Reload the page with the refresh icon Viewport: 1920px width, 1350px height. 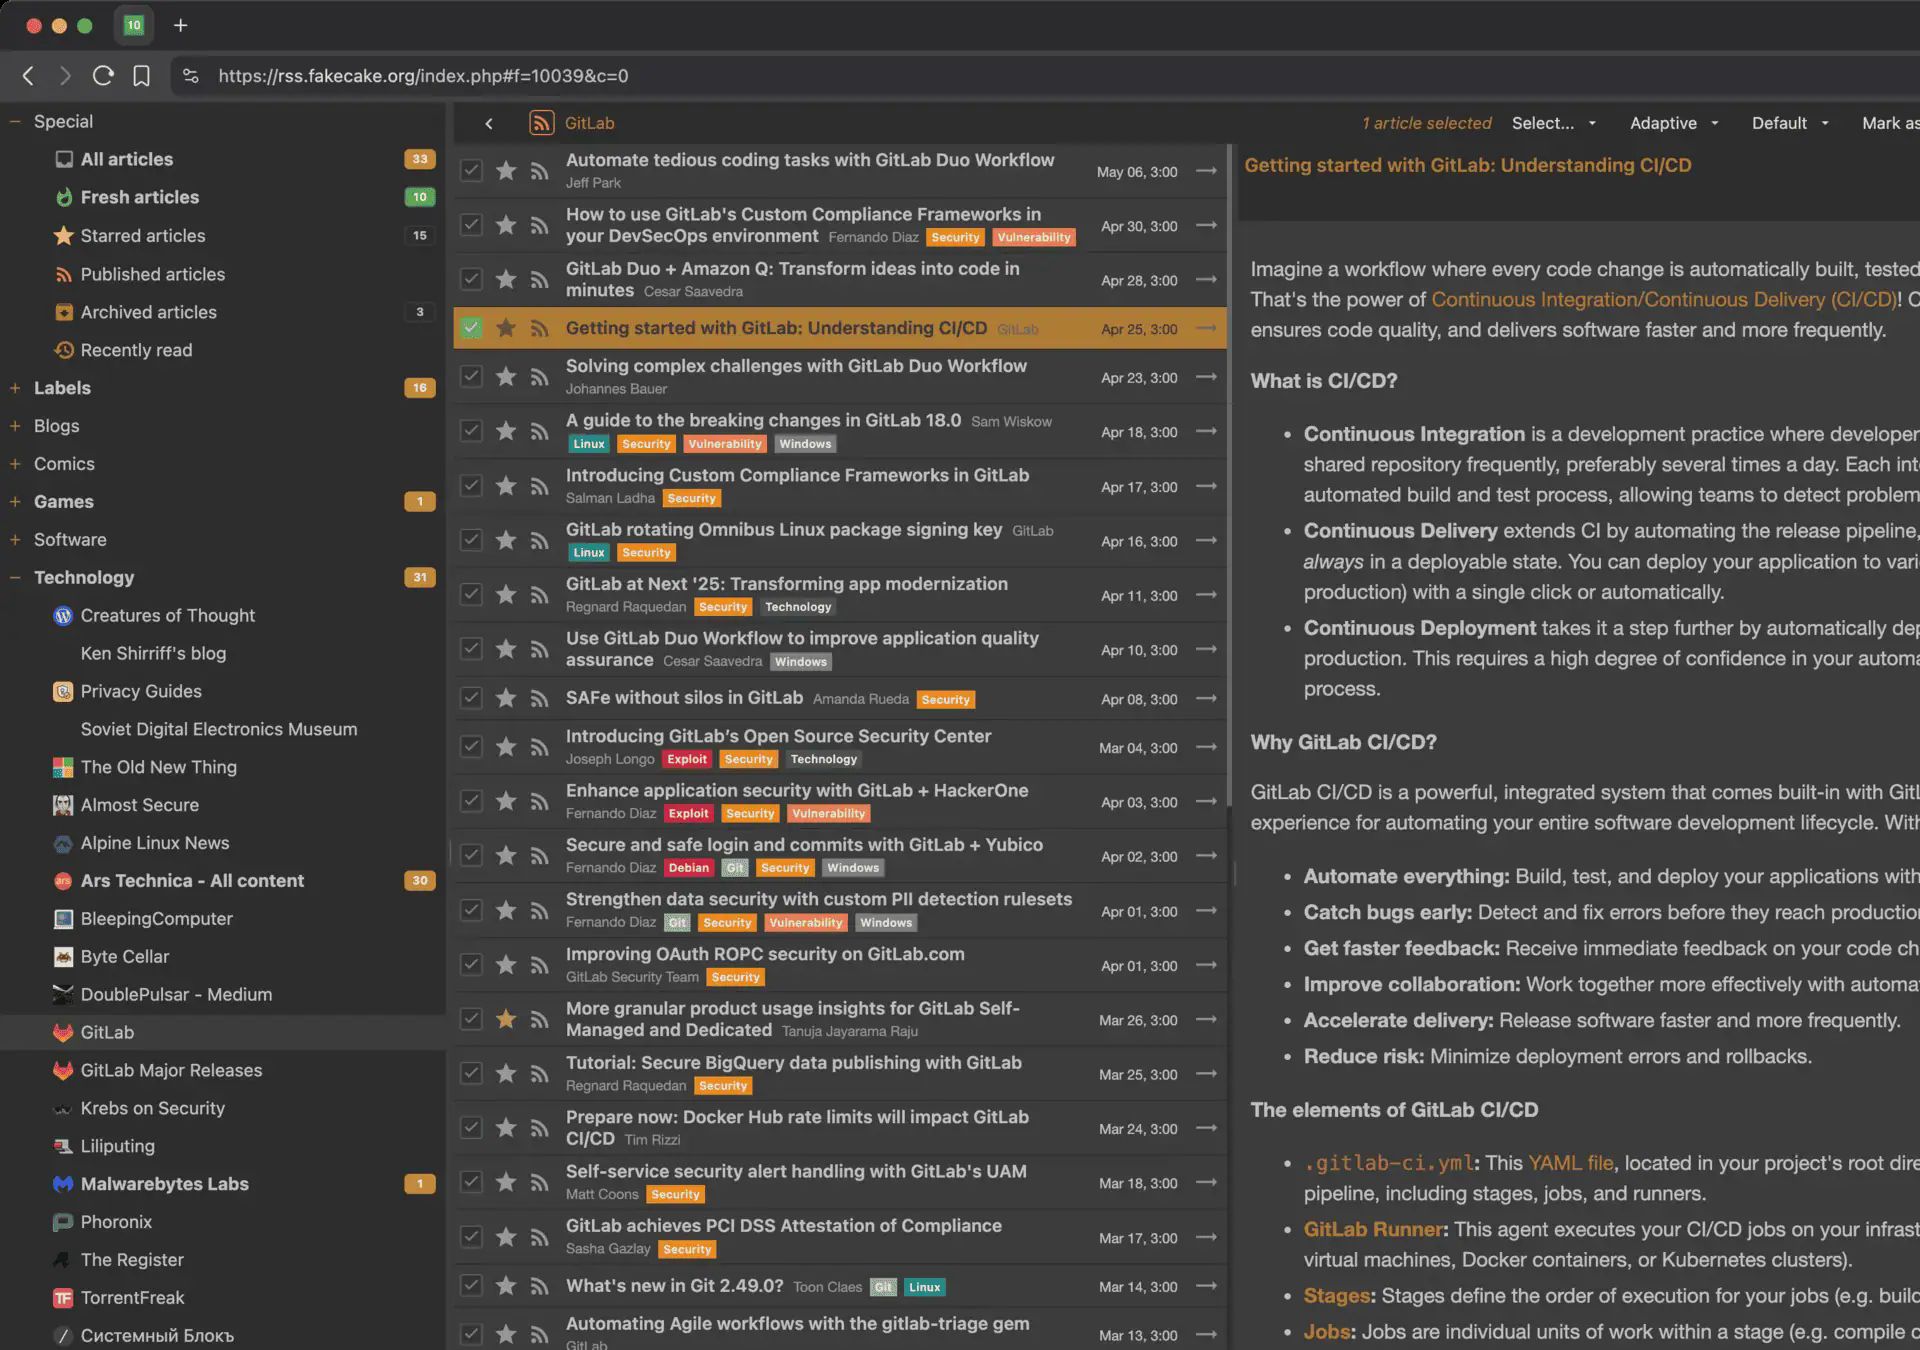[103, 76]
